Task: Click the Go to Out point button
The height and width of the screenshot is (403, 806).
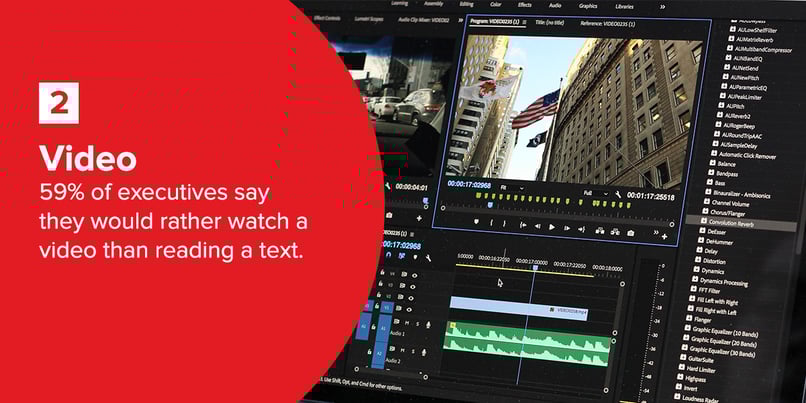Action: click(581, 229)
